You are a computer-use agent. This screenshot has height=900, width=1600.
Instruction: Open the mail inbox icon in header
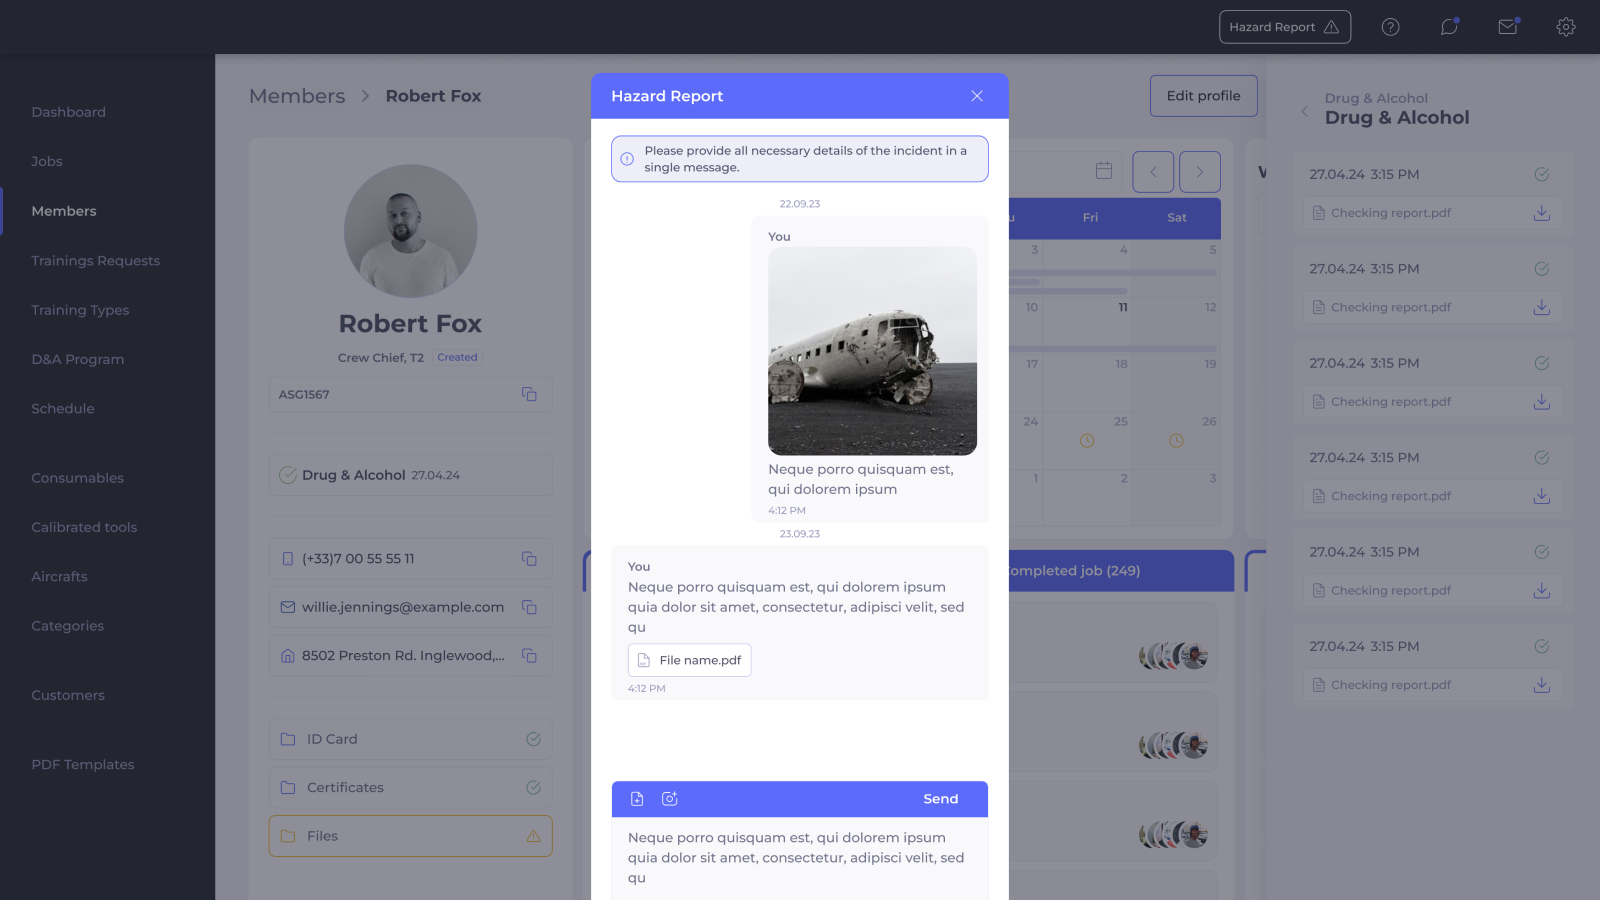(x=1508, y=27)
